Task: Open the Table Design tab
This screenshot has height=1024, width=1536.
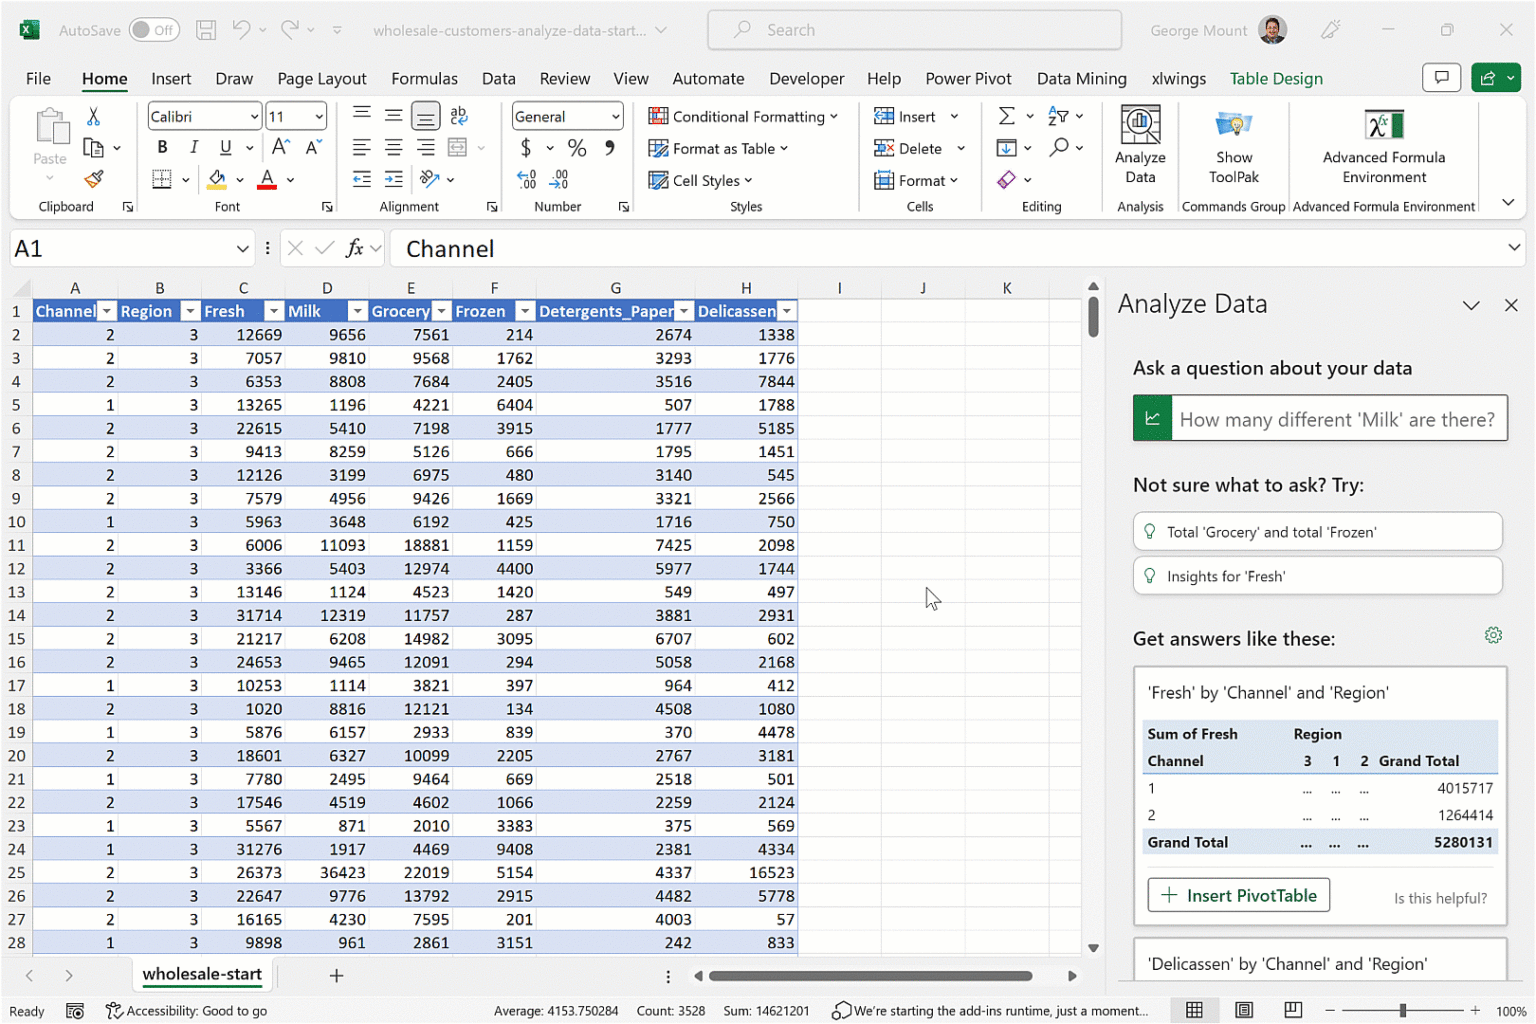Action: click(x=1275, y=79)
